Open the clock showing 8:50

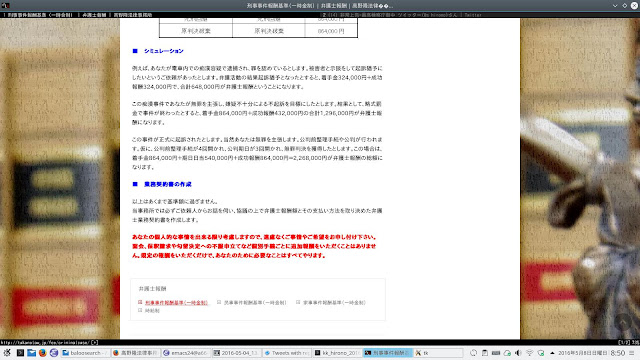tap(618, 353)
